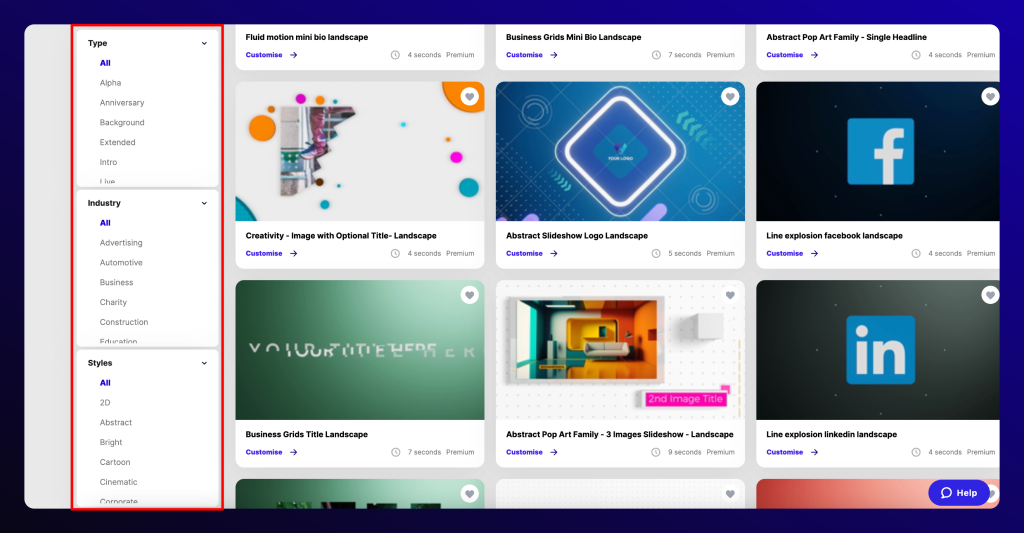Collapse the Type filter section
This screenshot has height=533, width=1024.
point(204,43)
